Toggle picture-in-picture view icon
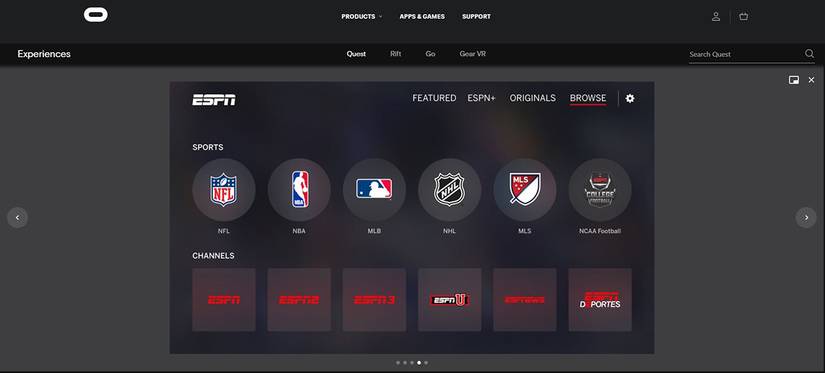Image resolution: width=825 pixels, height=373 pixels. coord(793,80)
